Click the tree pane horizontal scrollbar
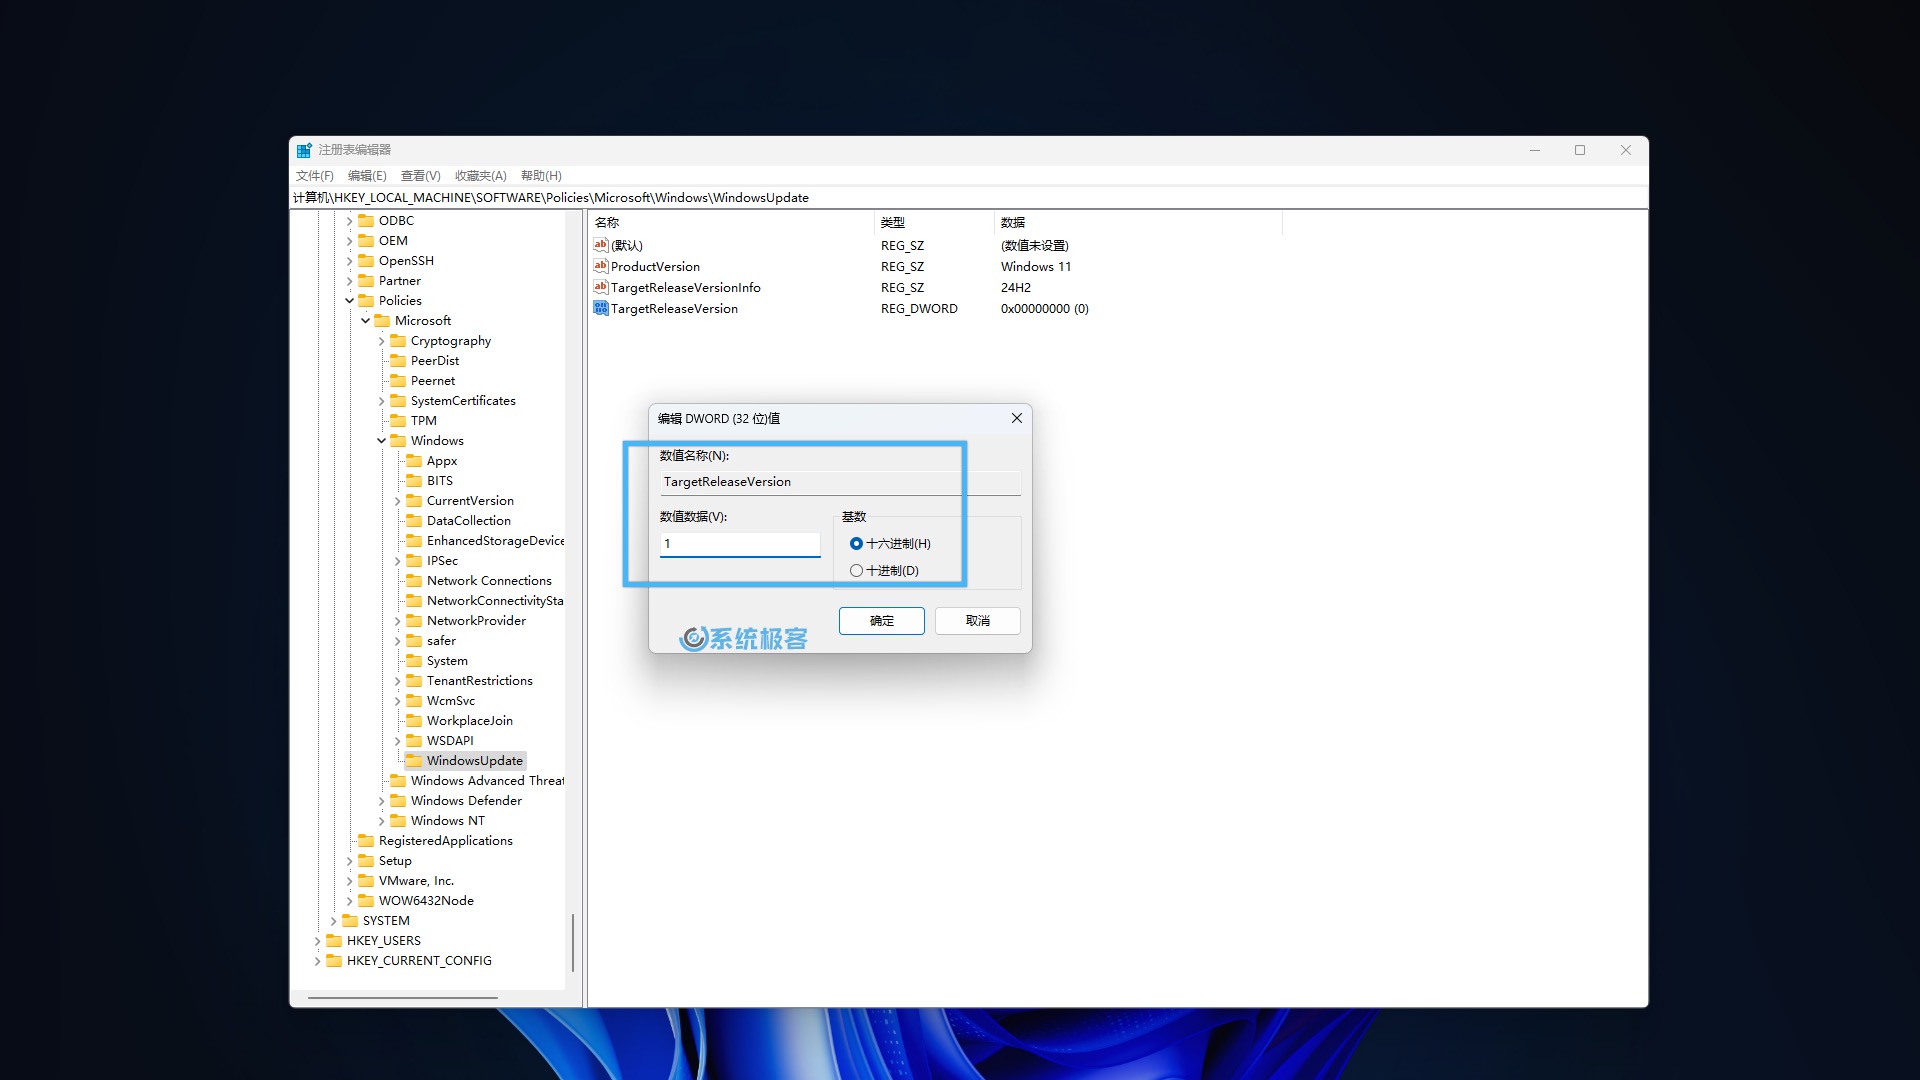 coord(403,998)
